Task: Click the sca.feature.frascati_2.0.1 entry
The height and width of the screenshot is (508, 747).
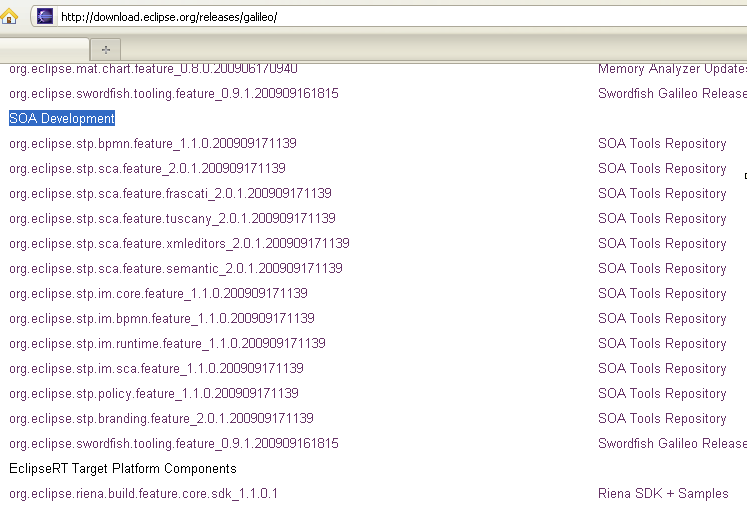Action: click(x=170, y=194)
